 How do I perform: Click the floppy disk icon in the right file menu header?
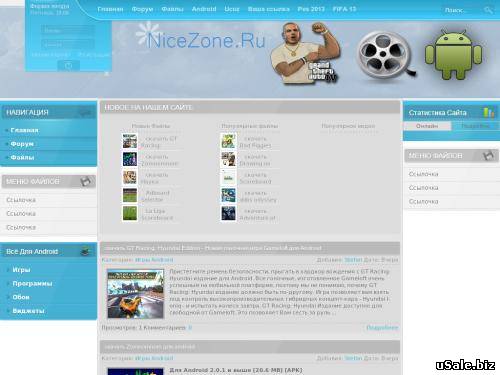pos(488,156)
